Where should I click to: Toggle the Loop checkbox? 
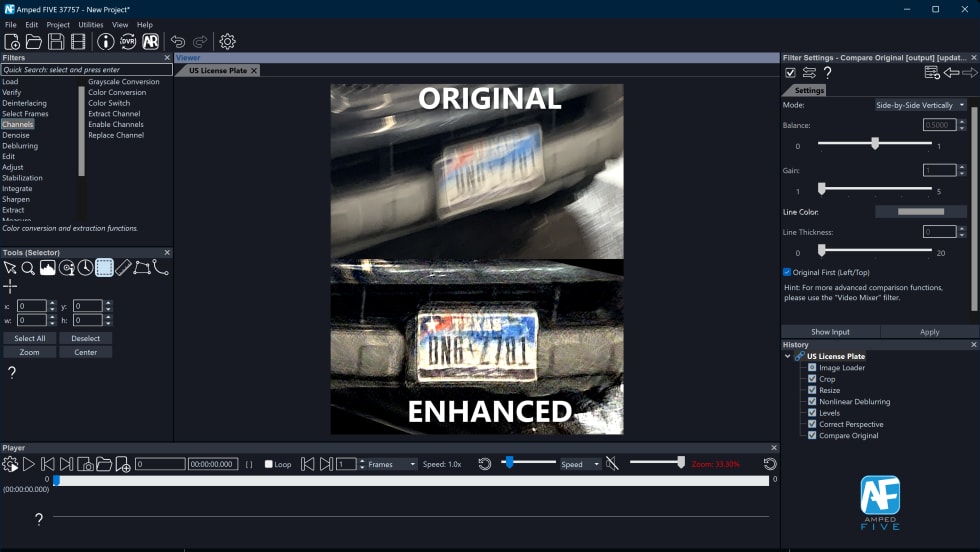click(269, 464)
